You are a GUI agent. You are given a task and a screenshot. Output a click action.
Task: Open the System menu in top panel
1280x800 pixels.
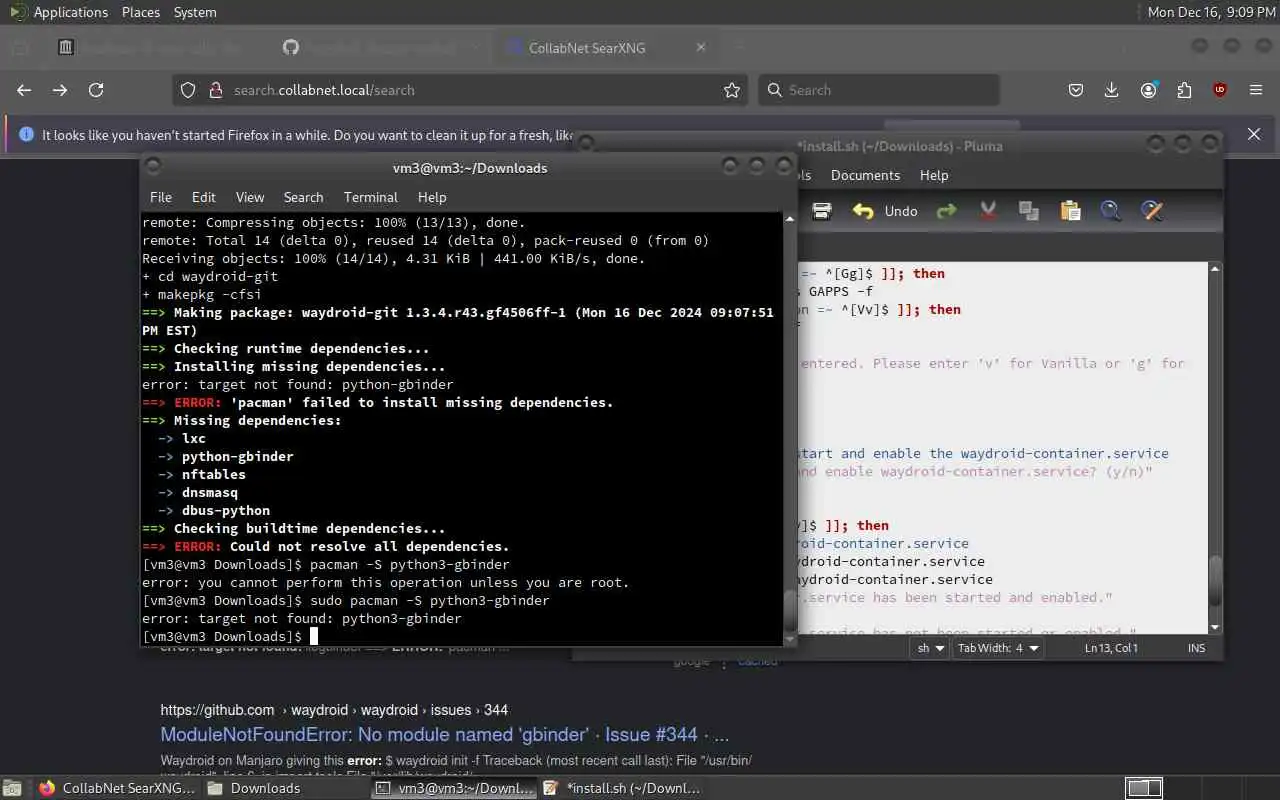click(x=195, y=12)
